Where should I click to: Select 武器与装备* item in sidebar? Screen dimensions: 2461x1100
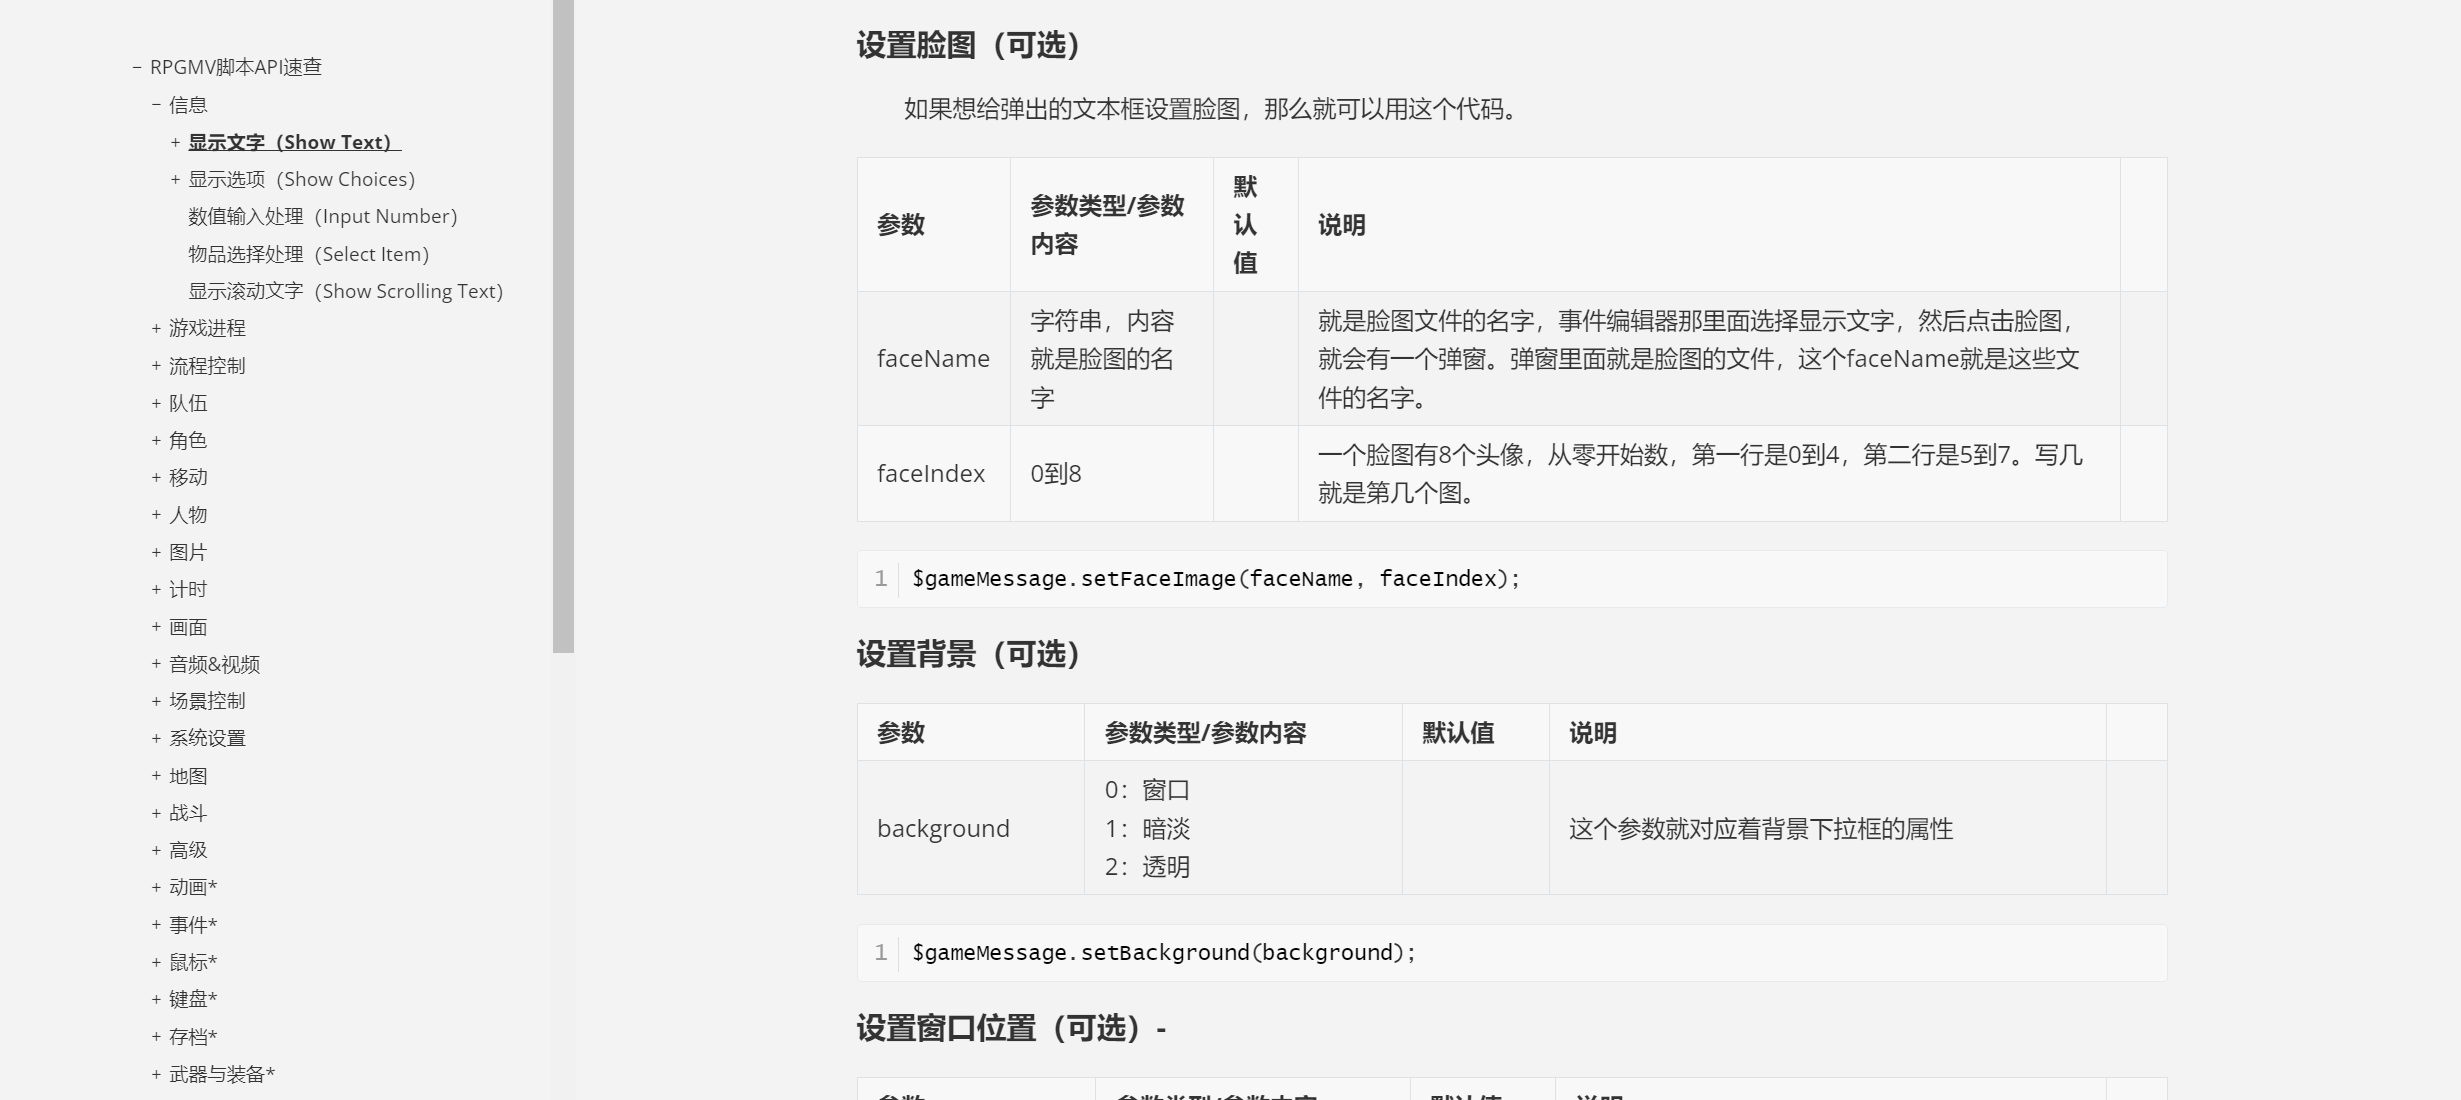(x=222, y=1074)
